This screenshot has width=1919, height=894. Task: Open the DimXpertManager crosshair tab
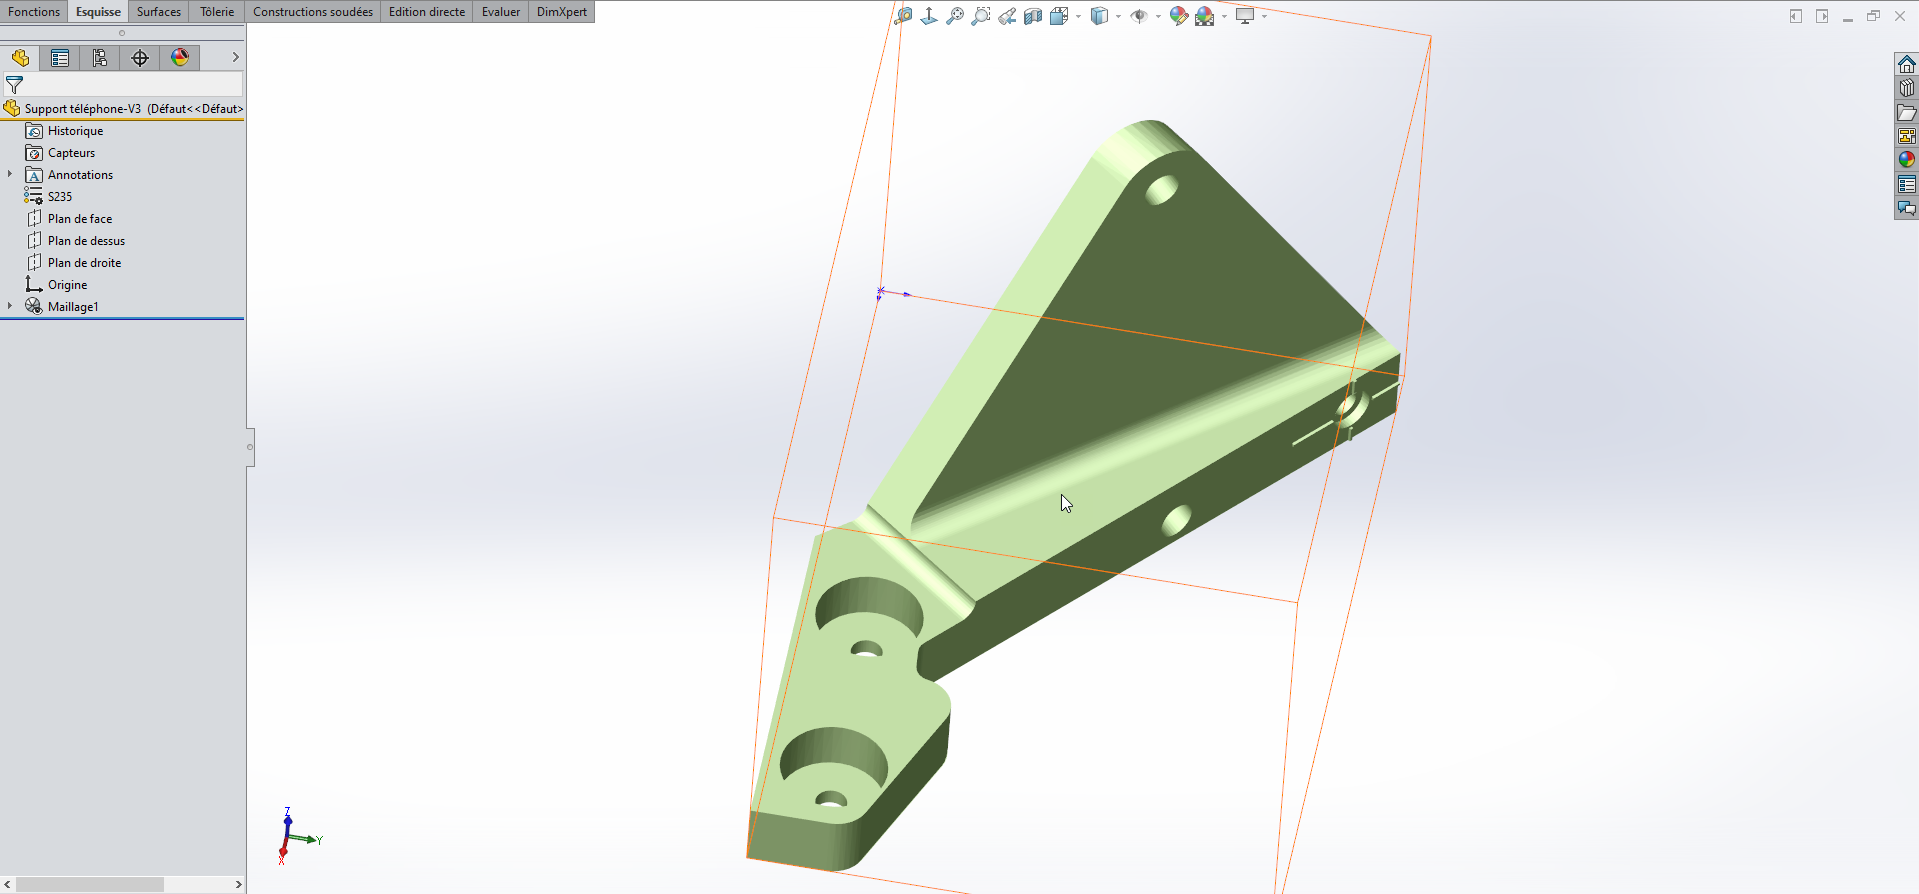click(140, 58)
